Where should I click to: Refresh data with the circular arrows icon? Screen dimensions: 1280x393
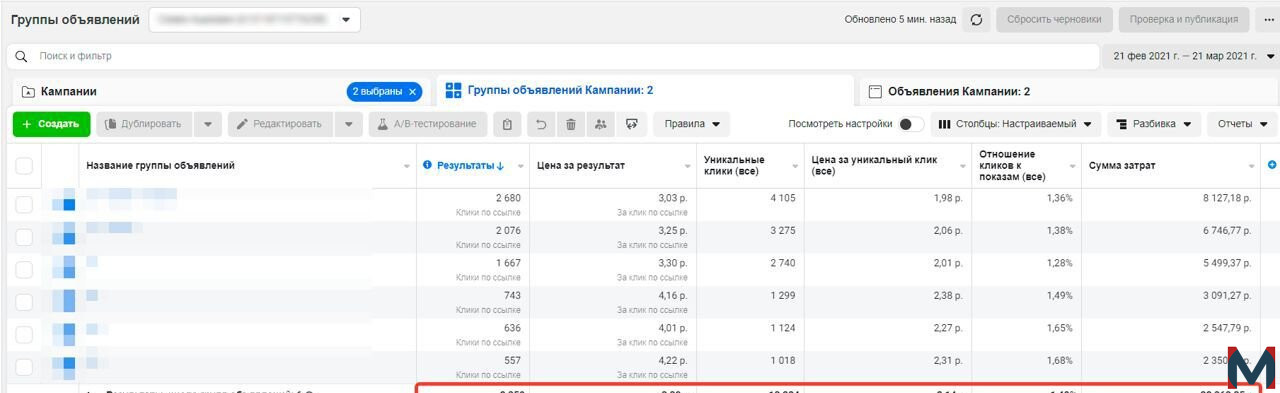[976, 19]
